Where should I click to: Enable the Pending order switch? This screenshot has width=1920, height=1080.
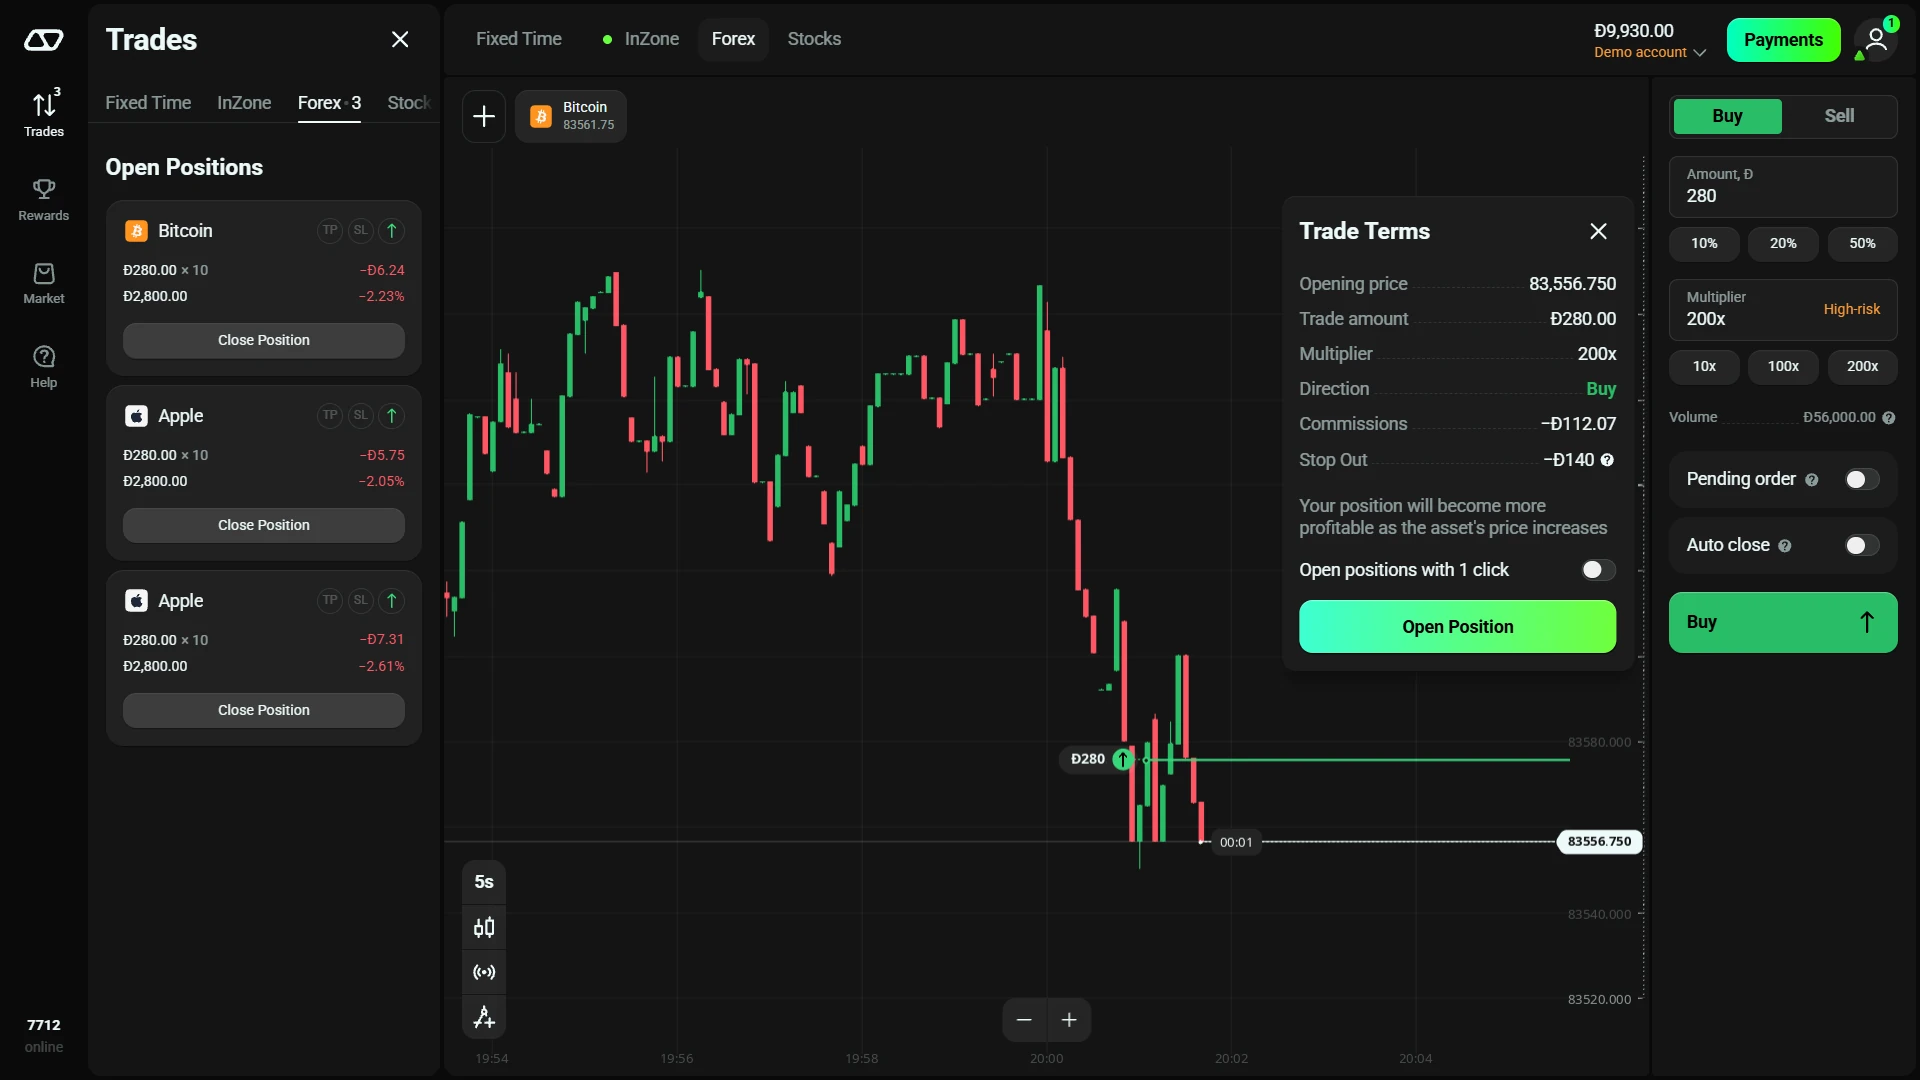point(1862,480)
